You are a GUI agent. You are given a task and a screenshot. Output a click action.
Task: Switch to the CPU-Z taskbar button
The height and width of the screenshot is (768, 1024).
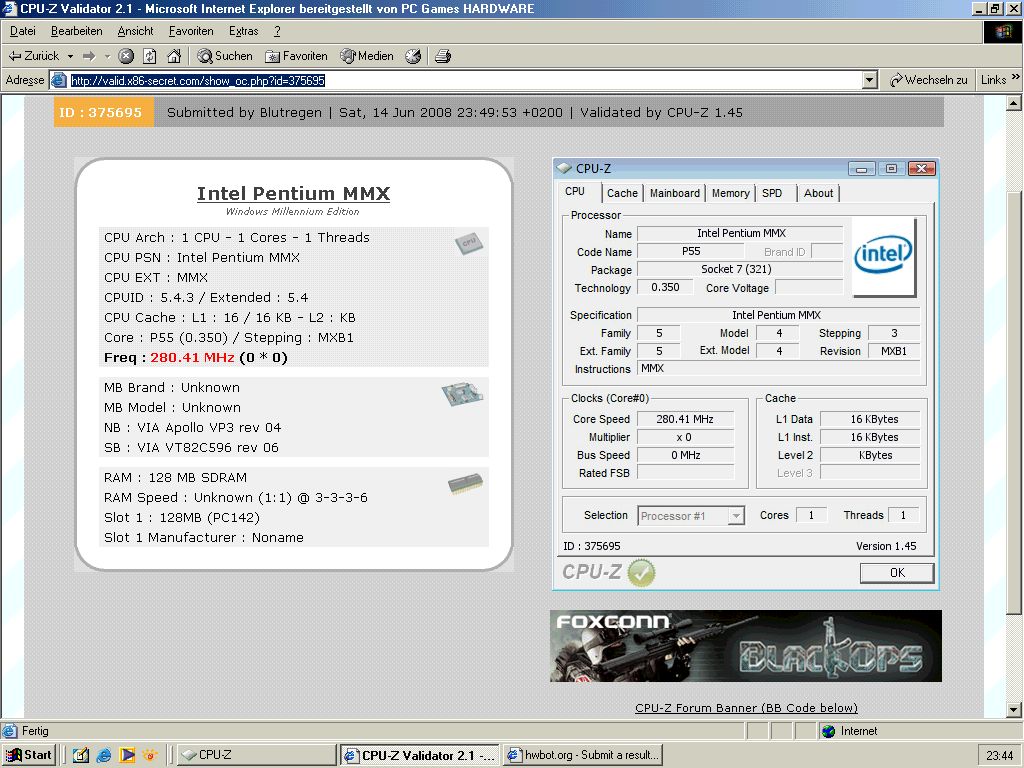point(257,755)
